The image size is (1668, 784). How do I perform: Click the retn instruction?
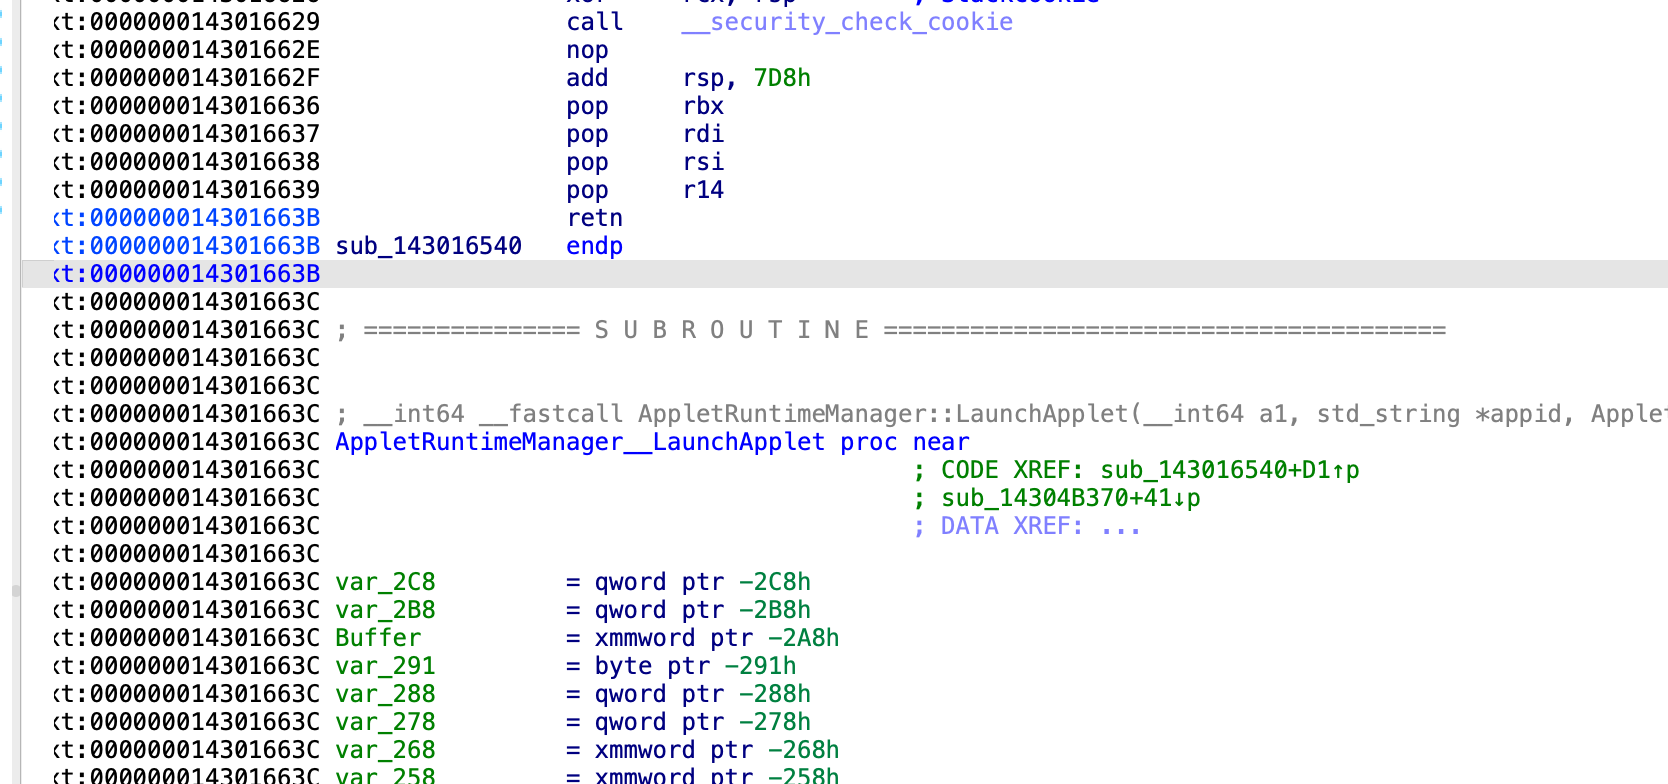pos(594,218)
